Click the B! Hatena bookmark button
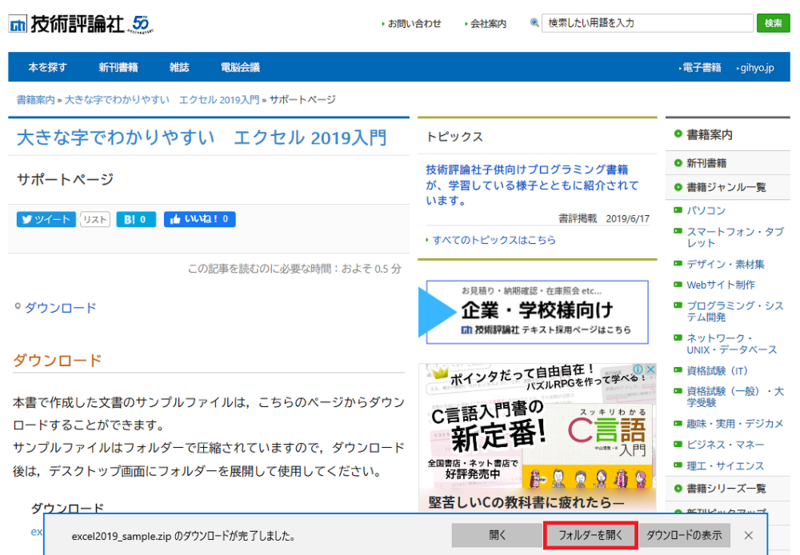800x555 pixels. point(136,219)
